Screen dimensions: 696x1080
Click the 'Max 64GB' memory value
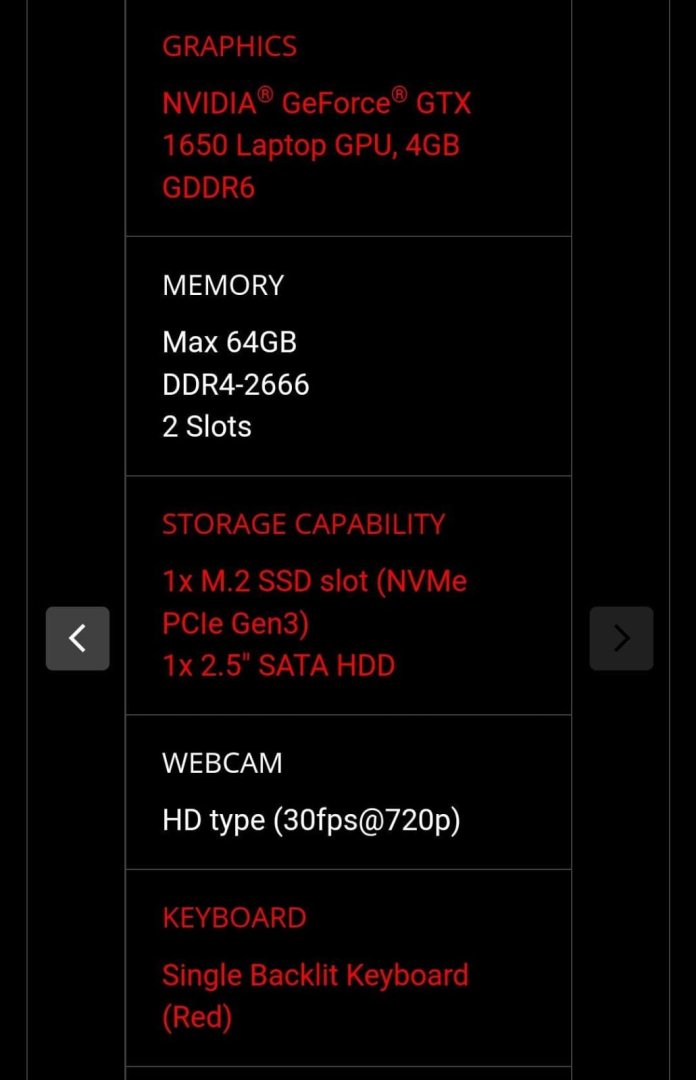tap(229, 342)
